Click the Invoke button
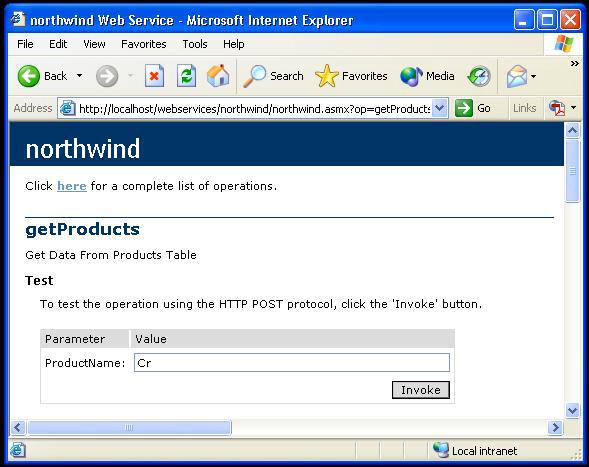Viewport: 589px width, 467px height. coord(421,390)
